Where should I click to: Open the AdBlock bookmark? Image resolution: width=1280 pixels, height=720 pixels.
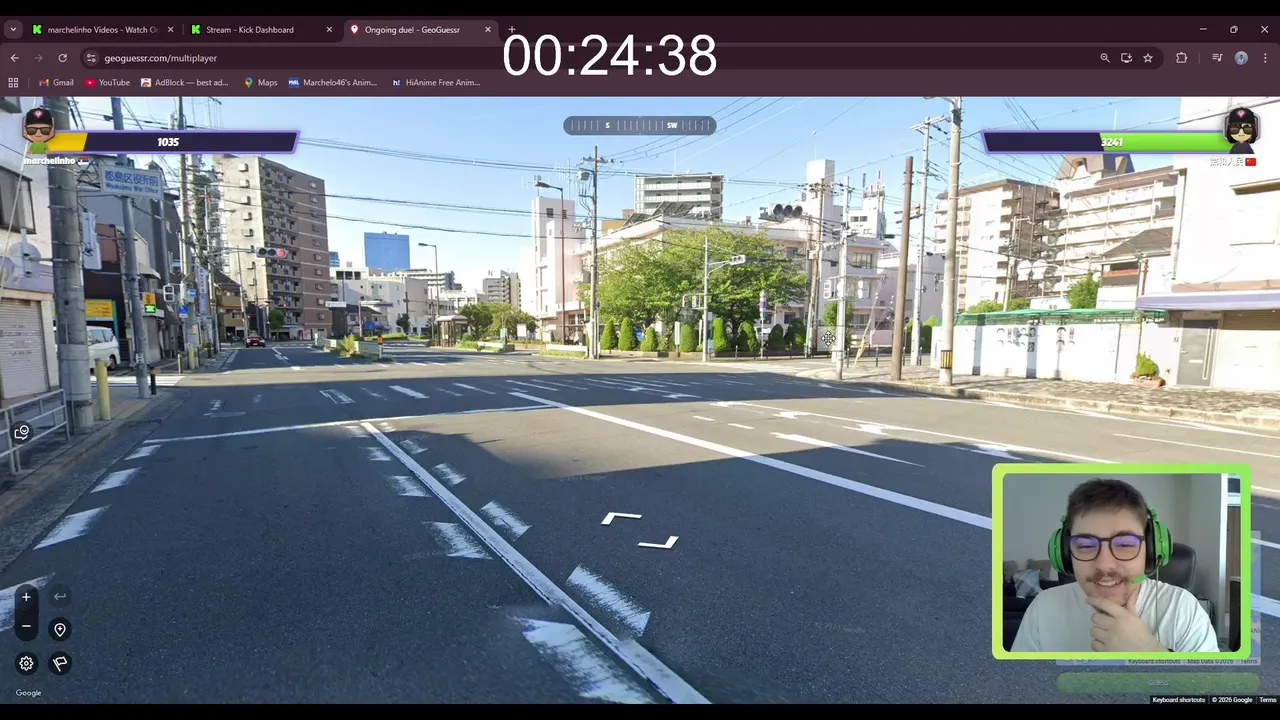click(185, 83)
